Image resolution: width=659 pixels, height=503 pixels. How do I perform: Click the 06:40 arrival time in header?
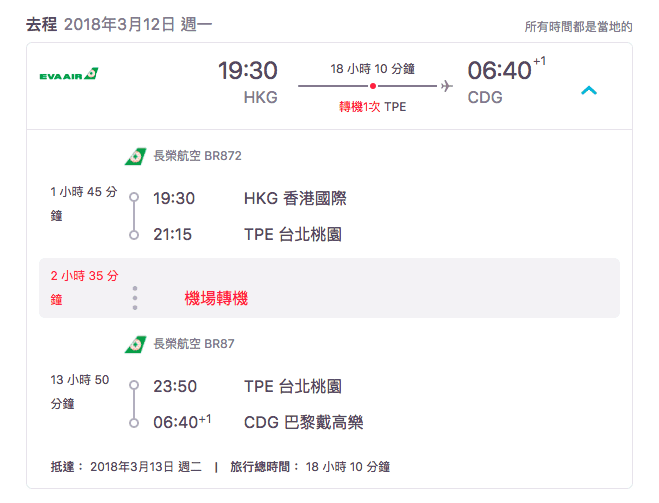499,70
